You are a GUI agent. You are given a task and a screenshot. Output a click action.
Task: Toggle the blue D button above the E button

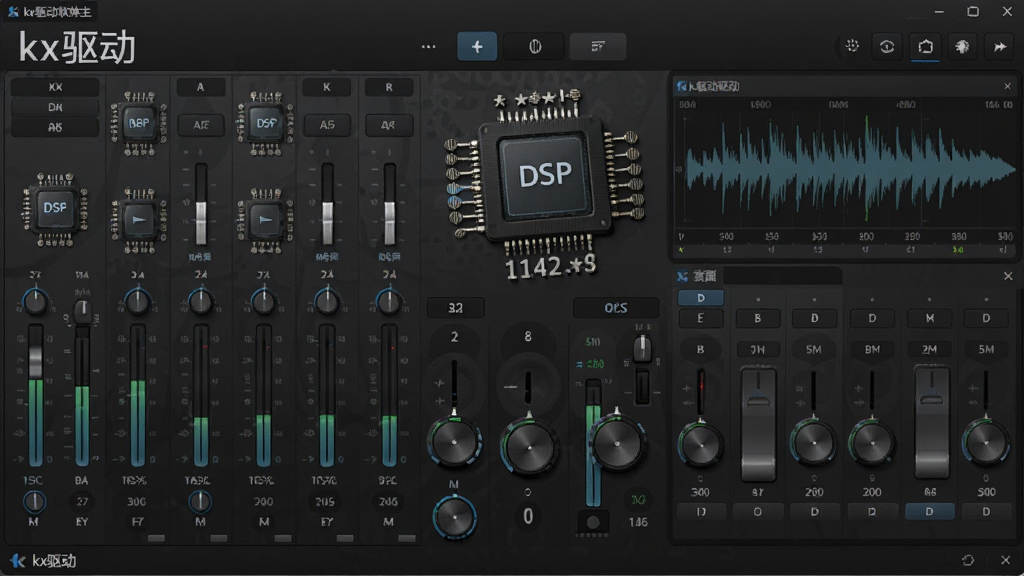(x=701, y=298)
